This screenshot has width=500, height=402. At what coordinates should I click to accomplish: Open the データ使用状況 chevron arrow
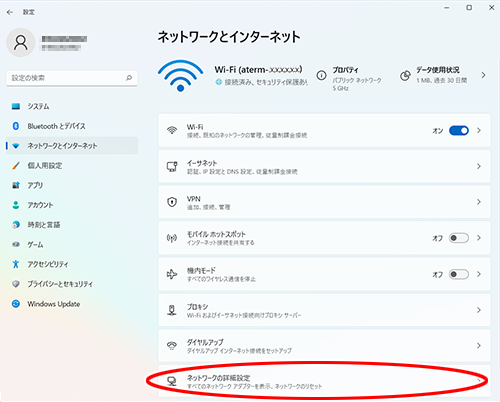(483, 75)
